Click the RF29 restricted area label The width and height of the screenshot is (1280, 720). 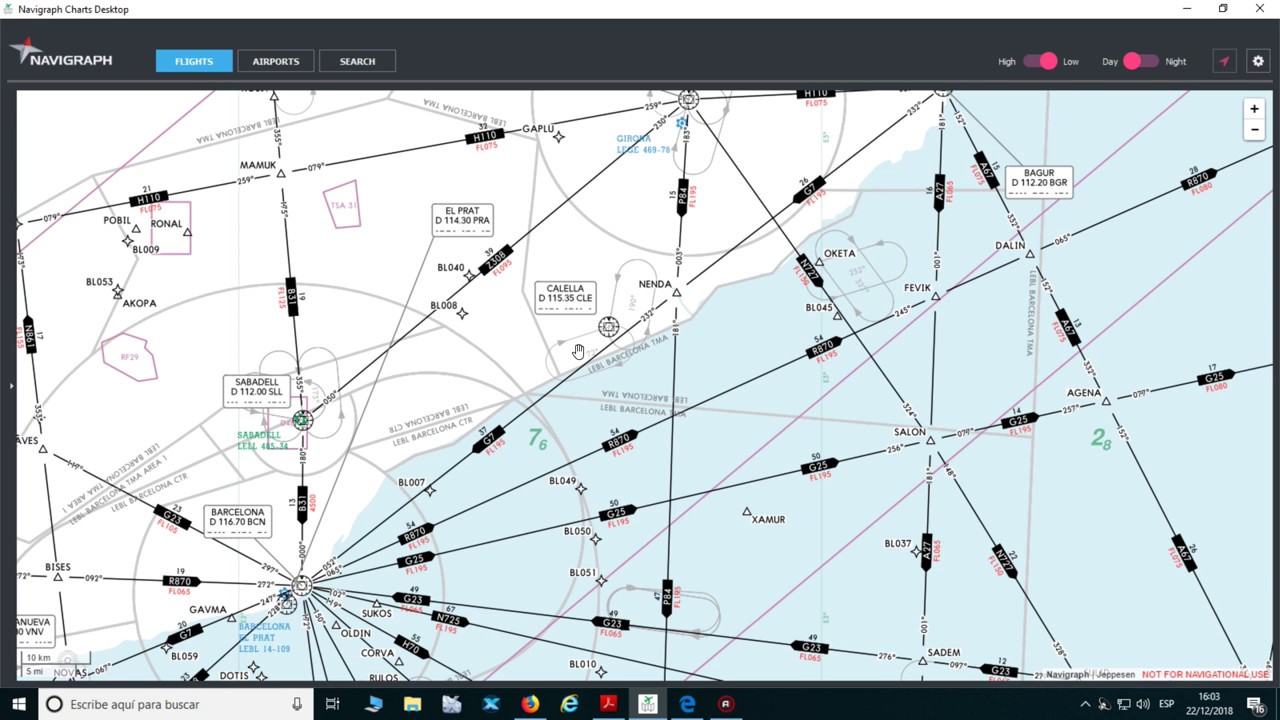tap(129, 357)
